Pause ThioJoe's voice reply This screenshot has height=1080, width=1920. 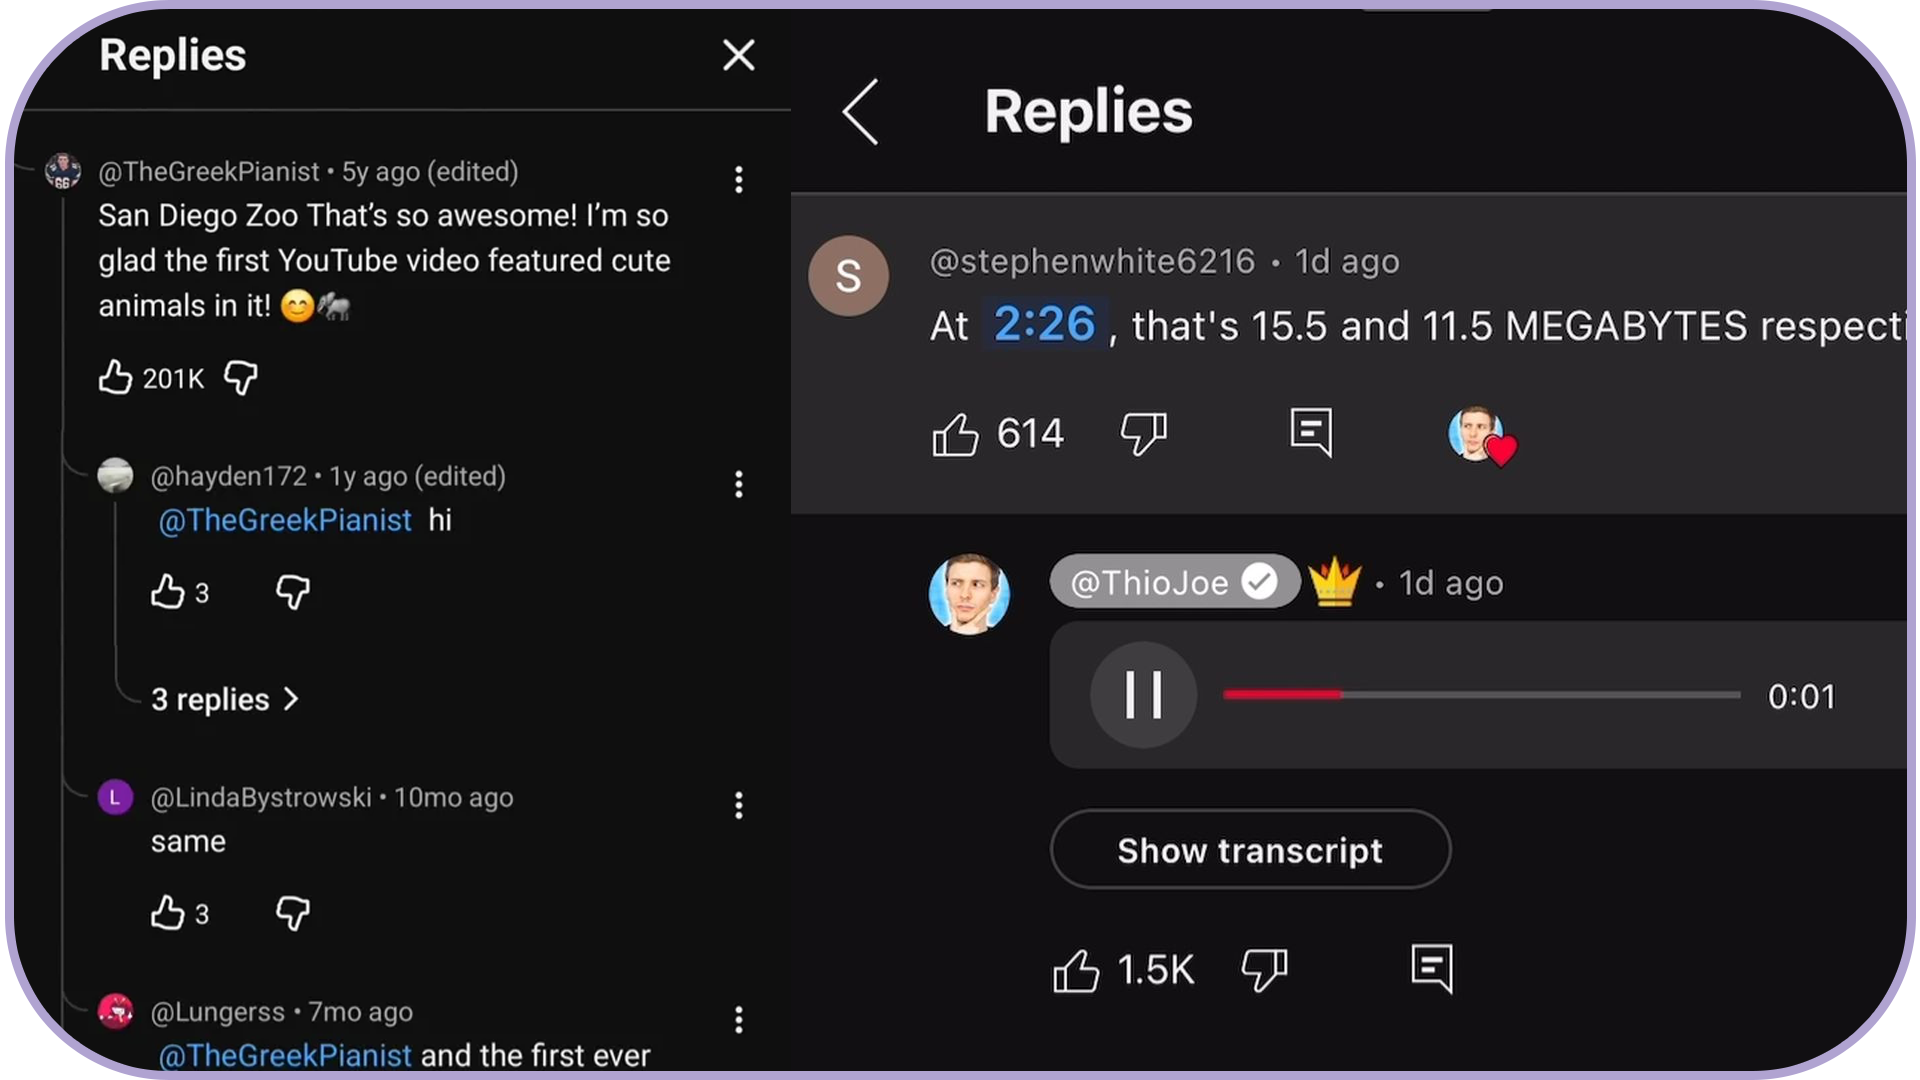(x=1143, y=695)
